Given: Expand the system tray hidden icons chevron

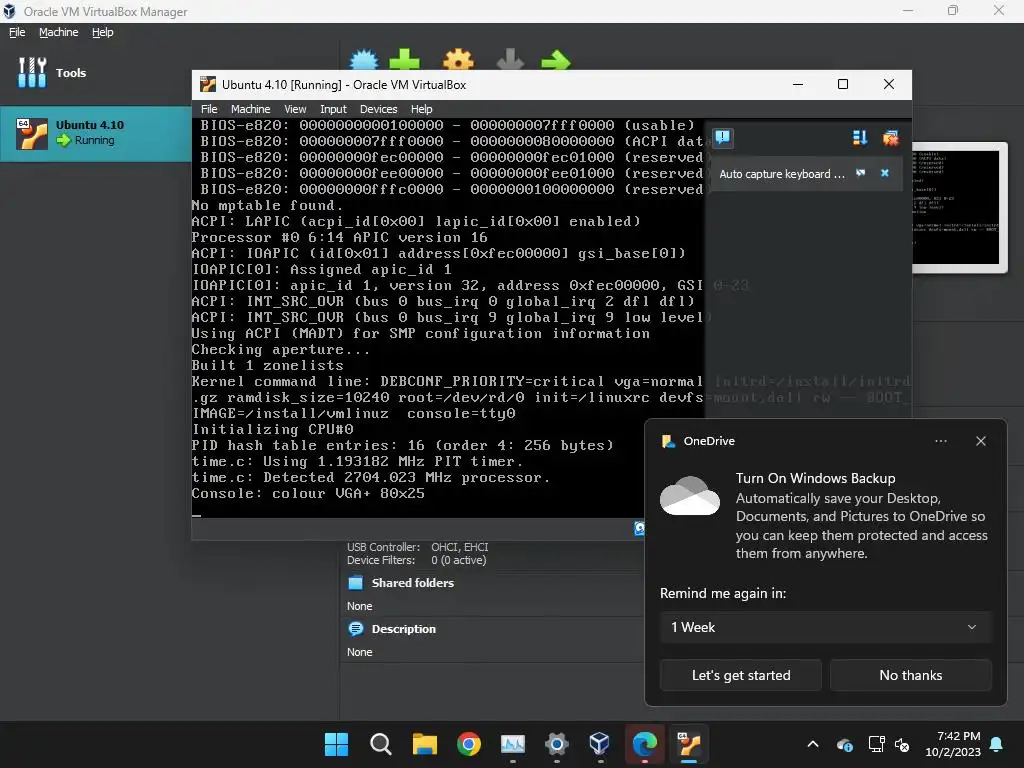Looking at the screenshot, I should coord(812,744).
